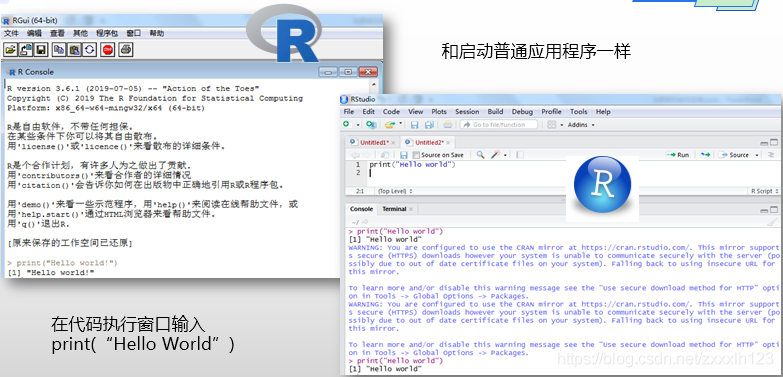Minimize the RStudio Console pane

pos(764,210)
